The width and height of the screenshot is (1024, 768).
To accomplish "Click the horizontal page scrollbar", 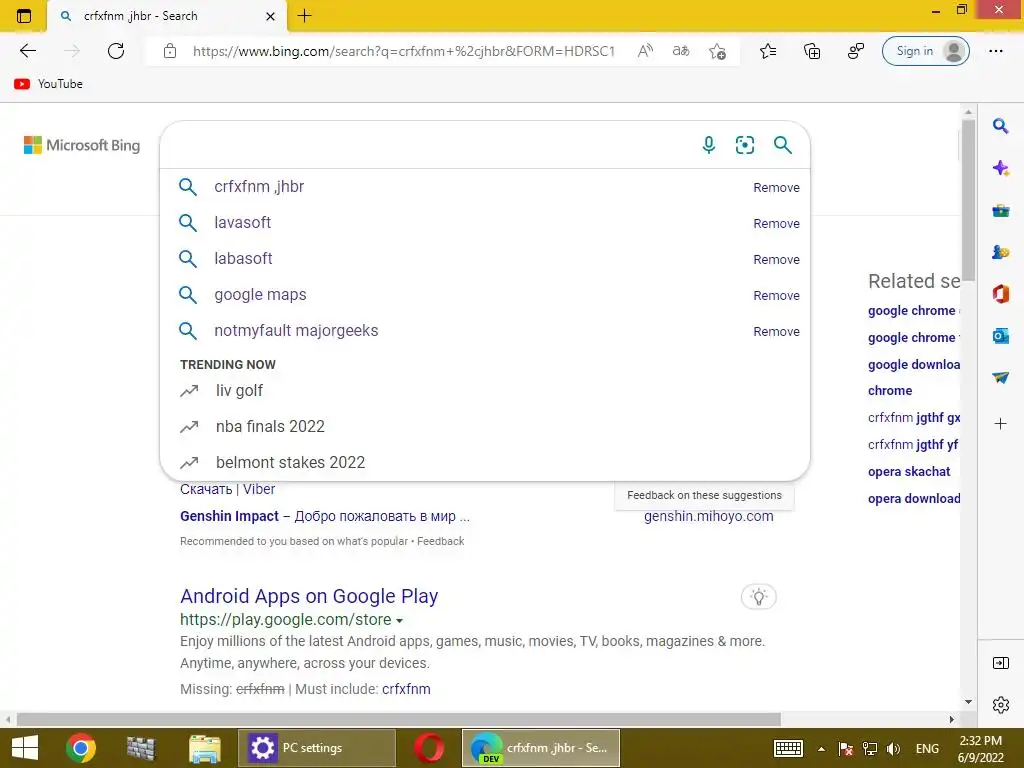I will (x=399, y=720).
